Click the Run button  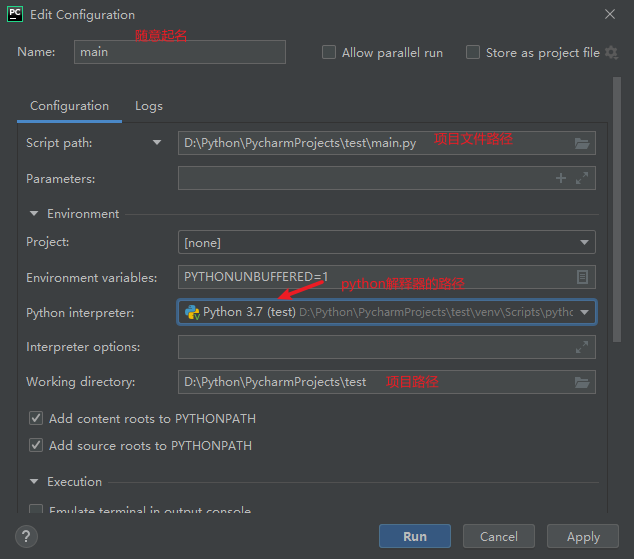click(x=415, y=536)
